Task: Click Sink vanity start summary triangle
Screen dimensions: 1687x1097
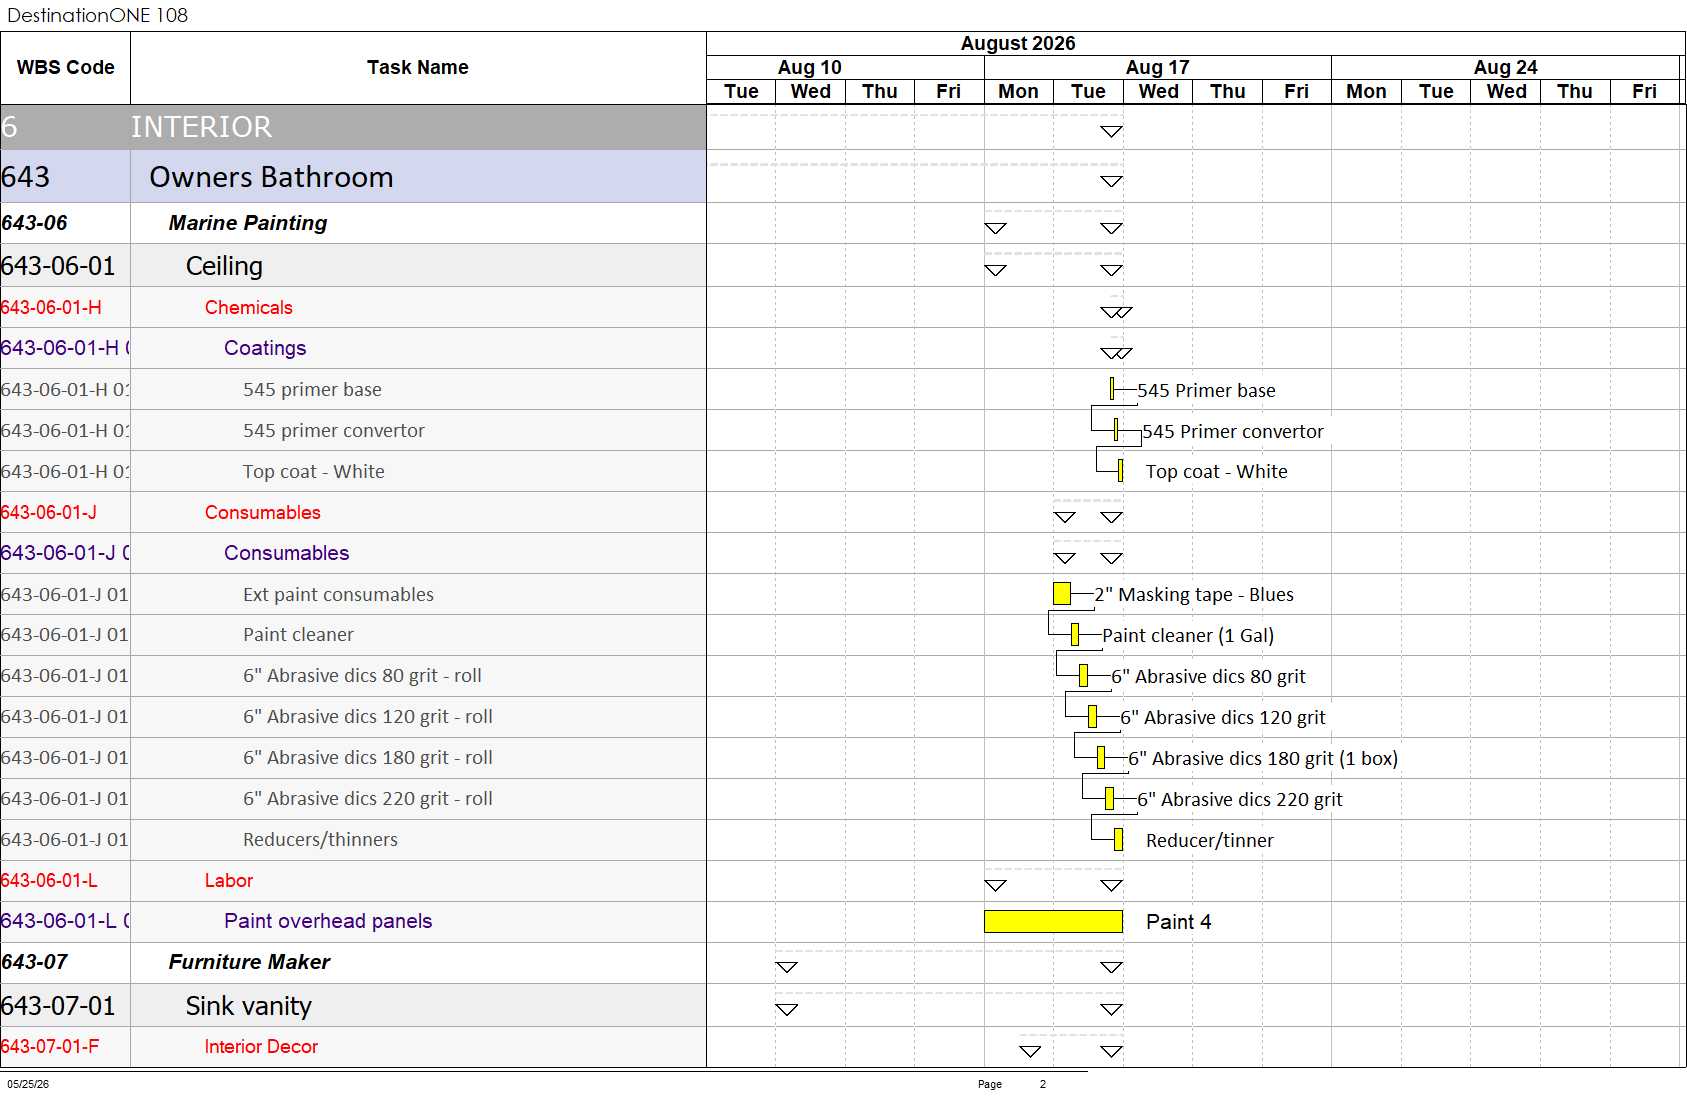Action: (787, 1010)
